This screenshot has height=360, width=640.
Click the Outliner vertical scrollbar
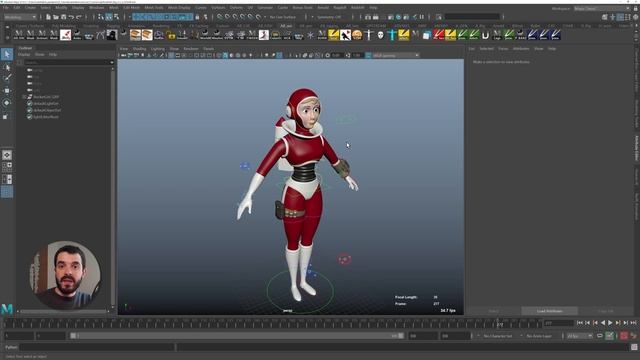[x=113, y=188]
